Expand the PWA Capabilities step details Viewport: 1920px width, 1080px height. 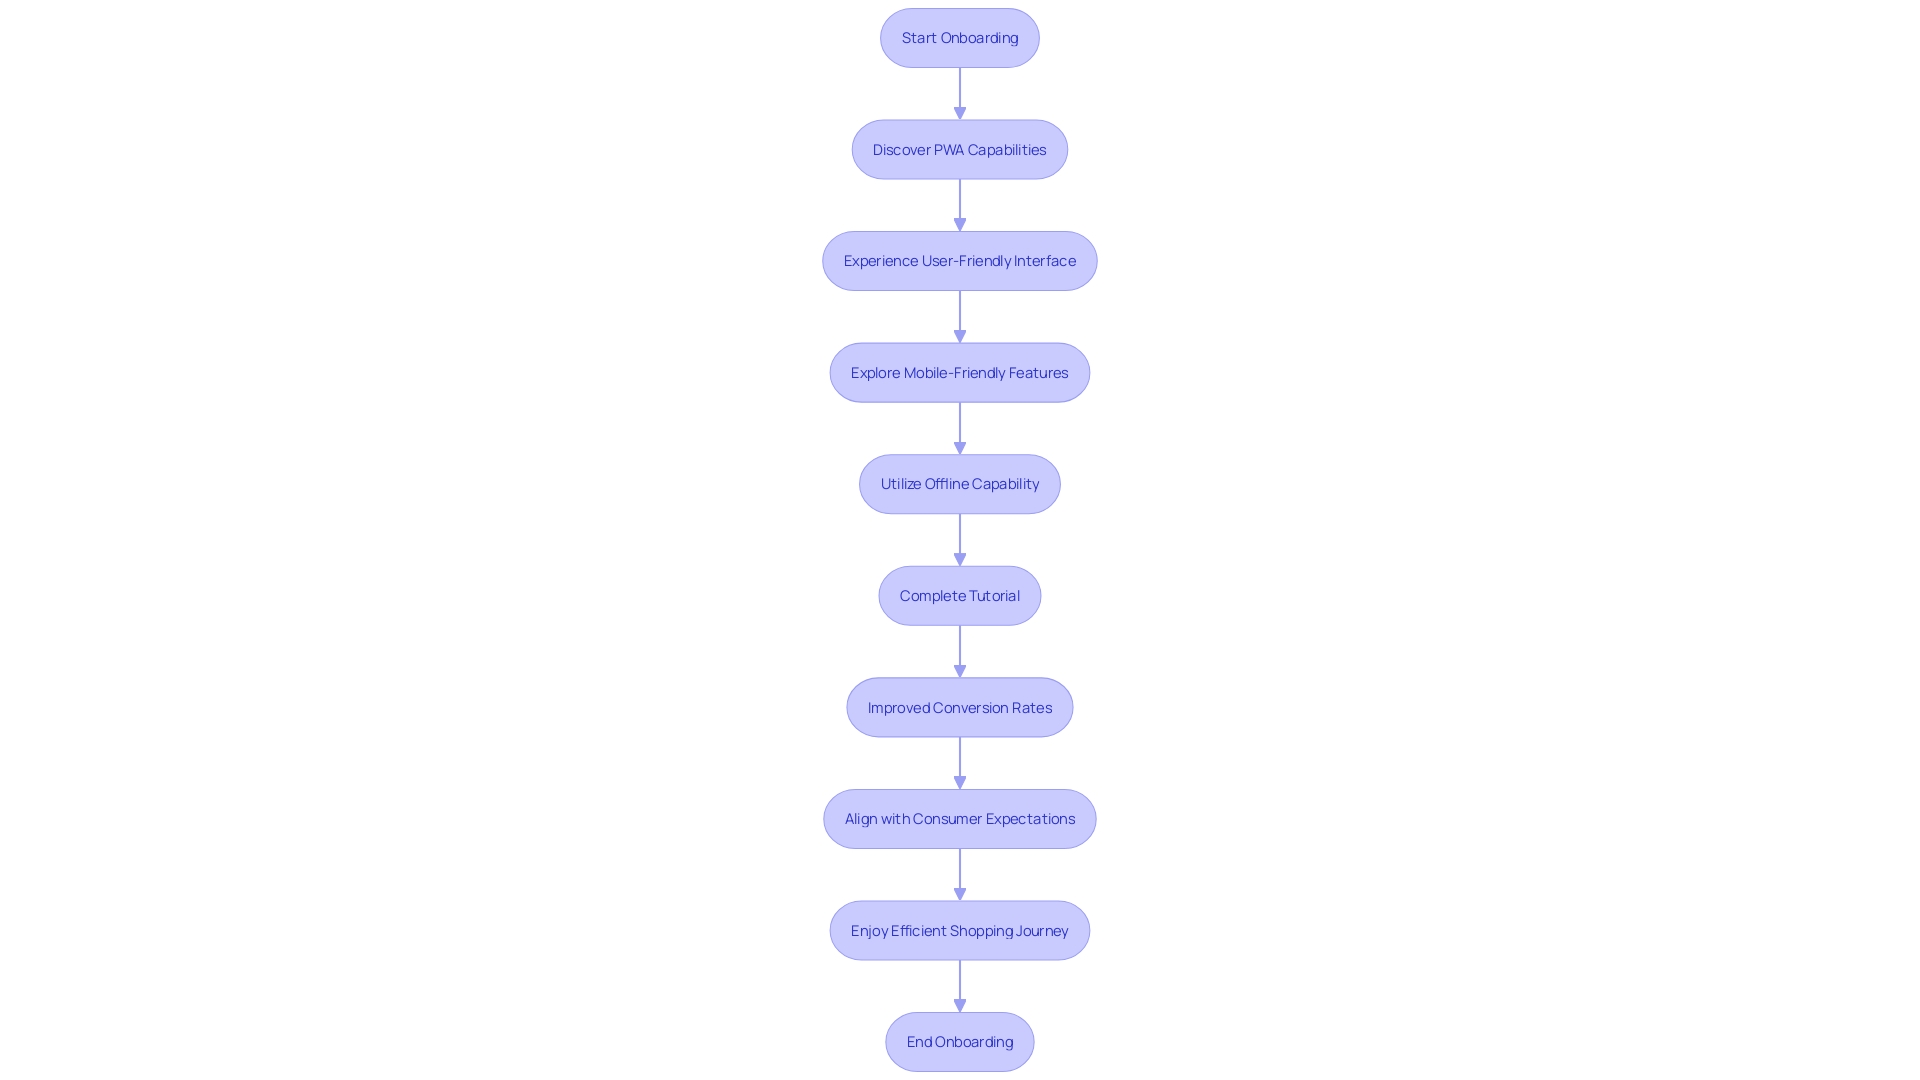(x=960, y=148)
